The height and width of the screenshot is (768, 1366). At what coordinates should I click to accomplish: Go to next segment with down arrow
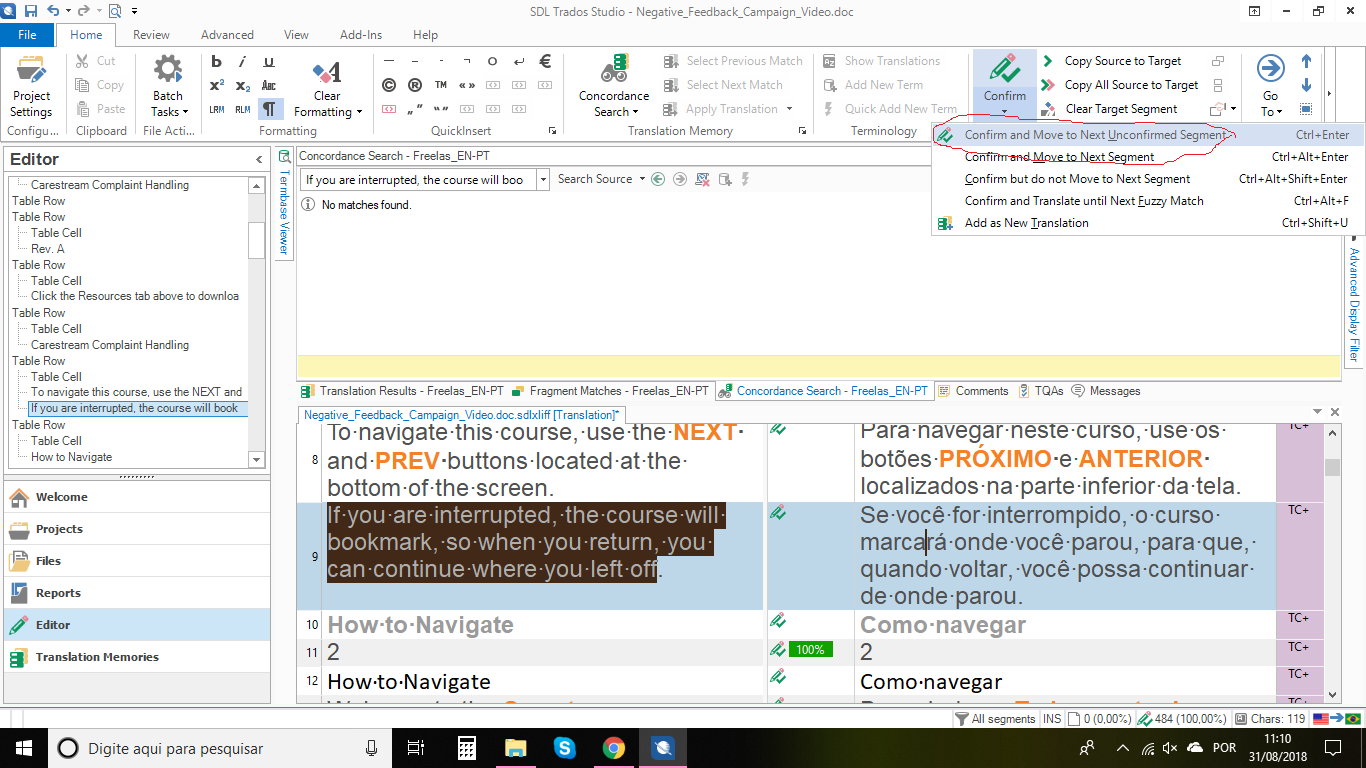[x=1306, y=85]
